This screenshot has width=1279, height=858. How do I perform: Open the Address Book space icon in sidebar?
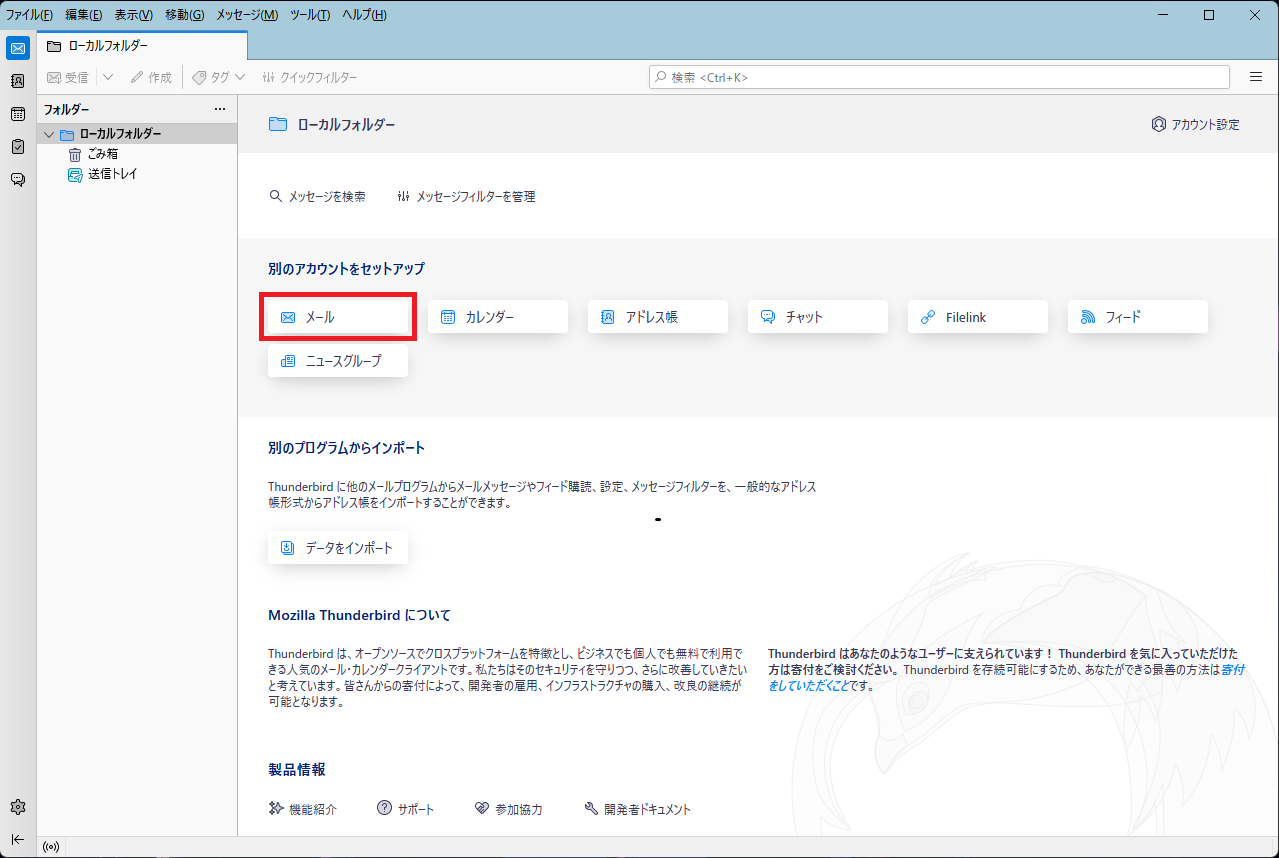pyautogui.click(x=17, y=81)
